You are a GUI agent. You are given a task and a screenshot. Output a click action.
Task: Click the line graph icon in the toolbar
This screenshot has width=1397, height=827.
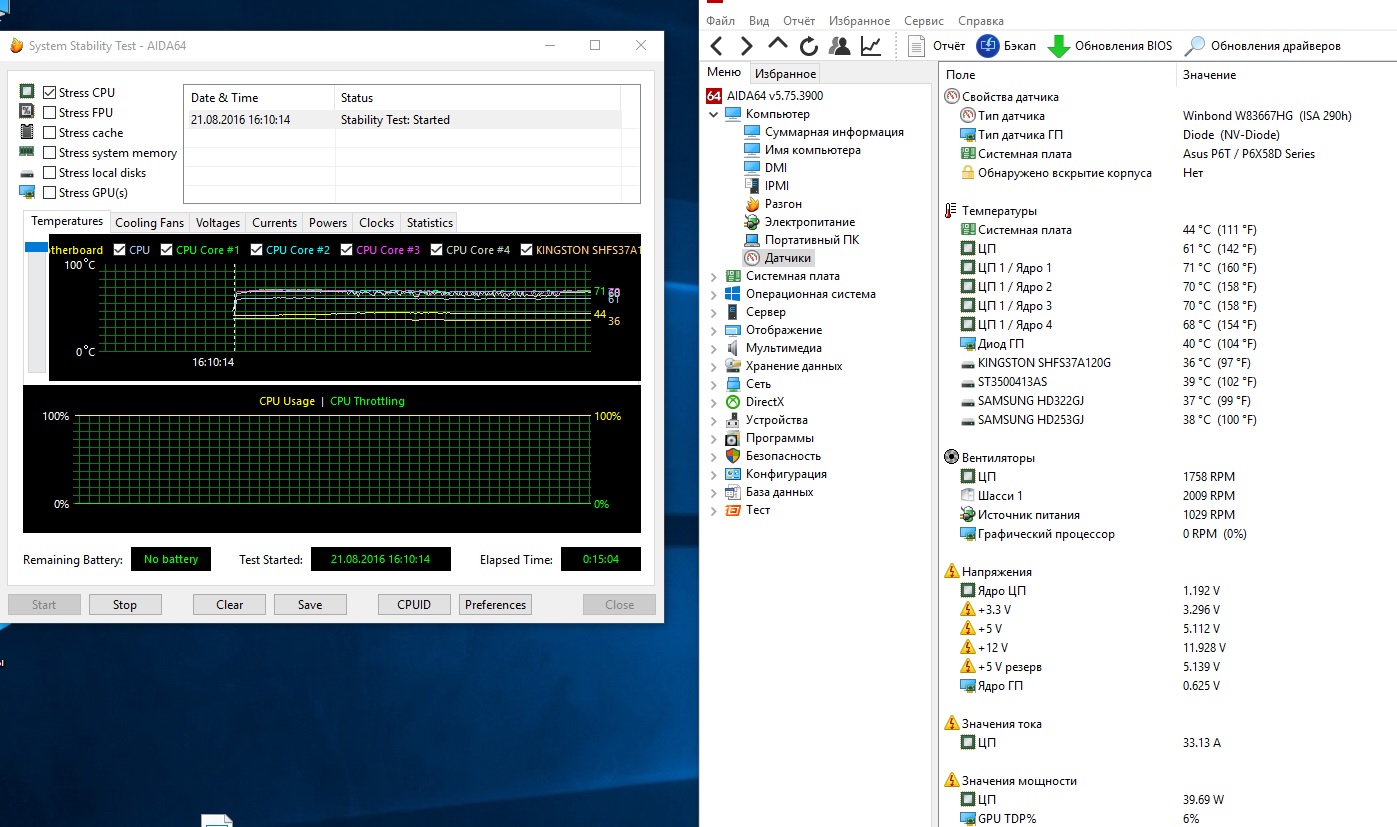871,46
